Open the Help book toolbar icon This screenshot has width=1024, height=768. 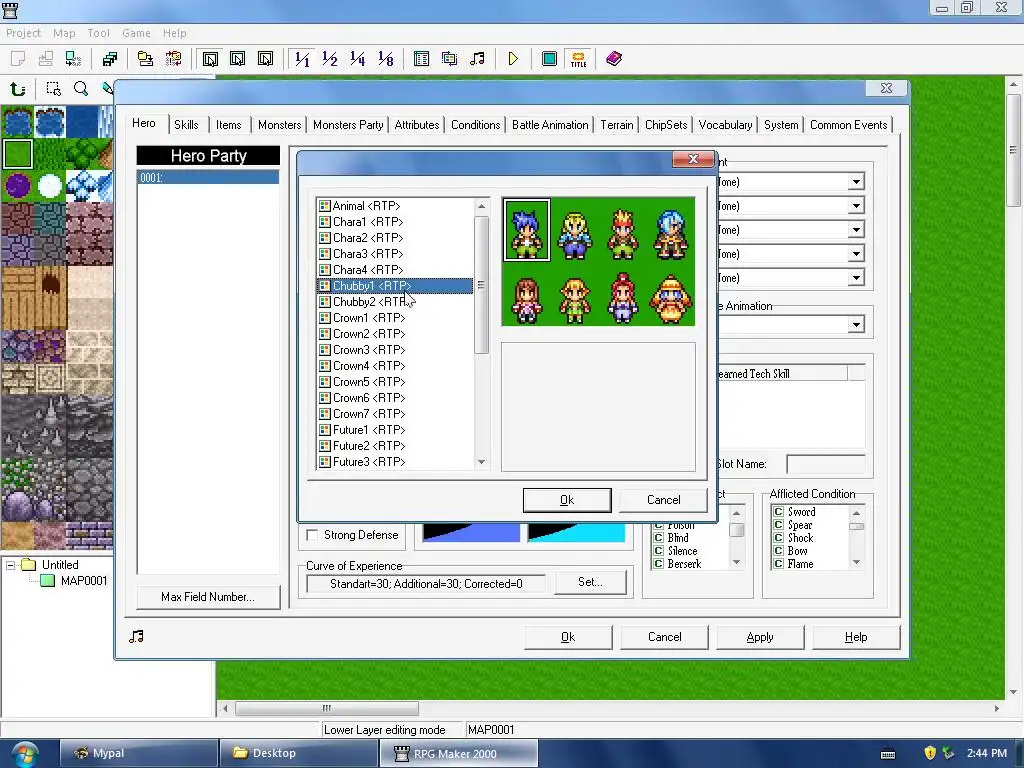pos(614,59)
